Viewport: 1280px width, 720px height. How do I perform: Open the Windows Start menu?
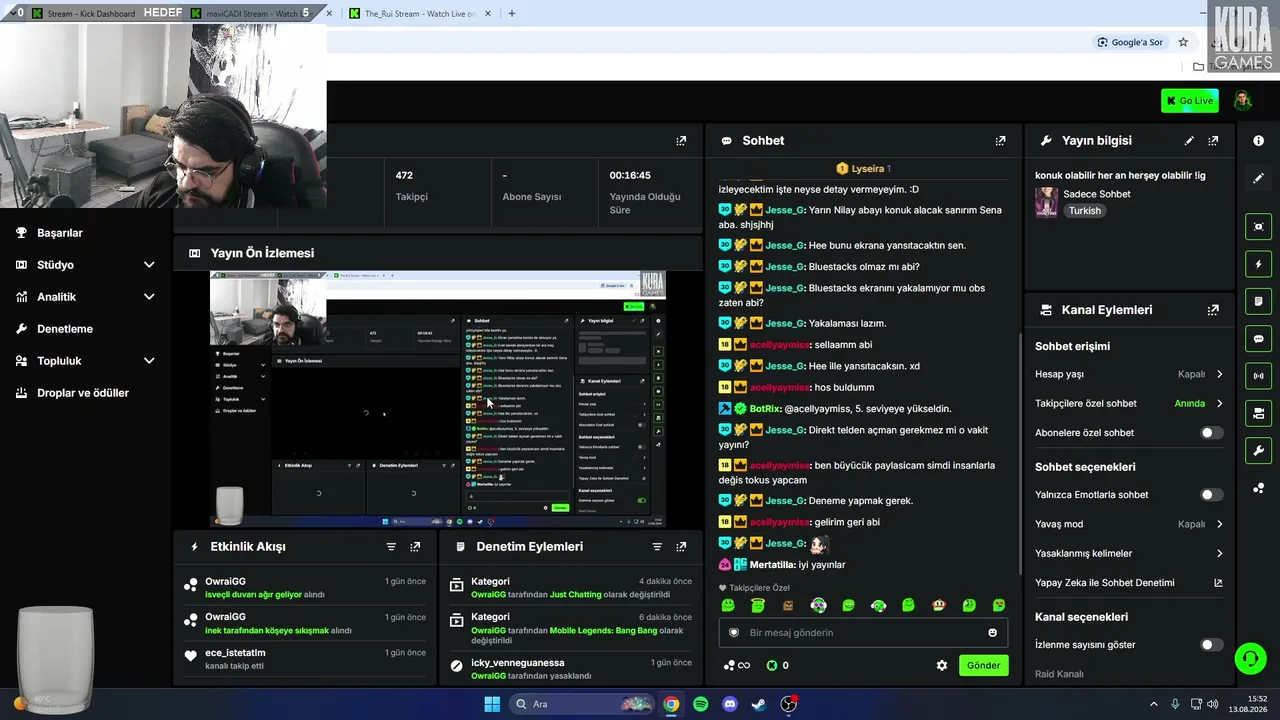(492, 704)
